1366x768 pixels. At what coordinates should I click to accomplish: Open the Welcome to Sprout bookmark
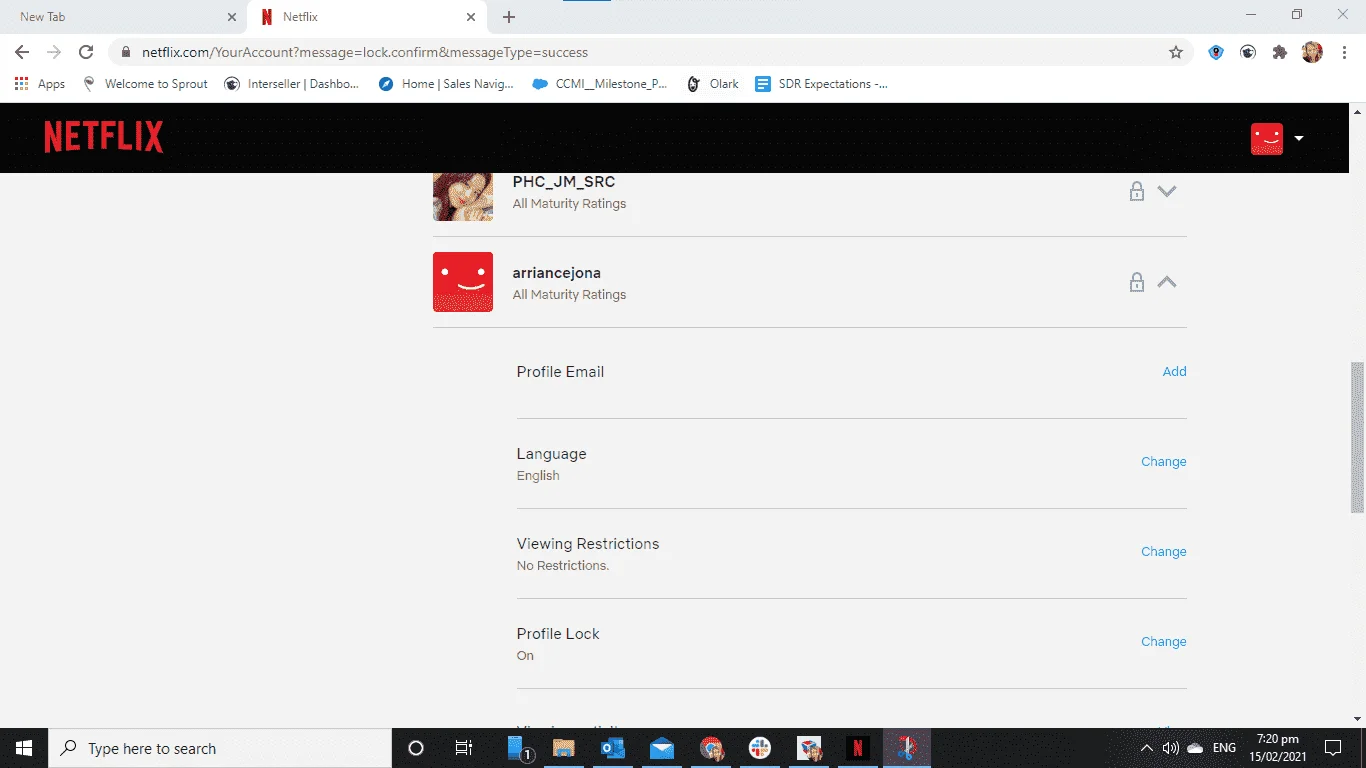(146, 84)
